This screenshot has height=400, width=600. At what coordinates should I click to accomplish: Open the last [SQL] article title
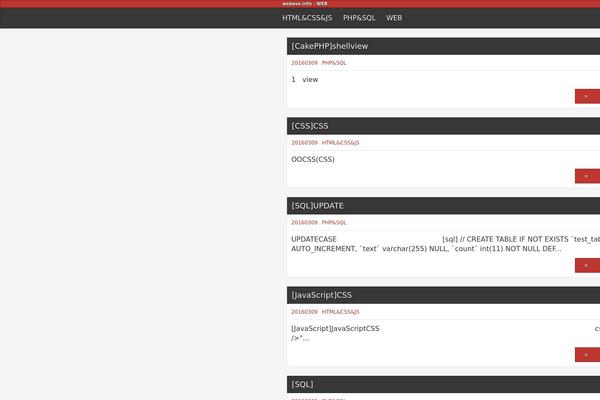[x=302, y=384]
